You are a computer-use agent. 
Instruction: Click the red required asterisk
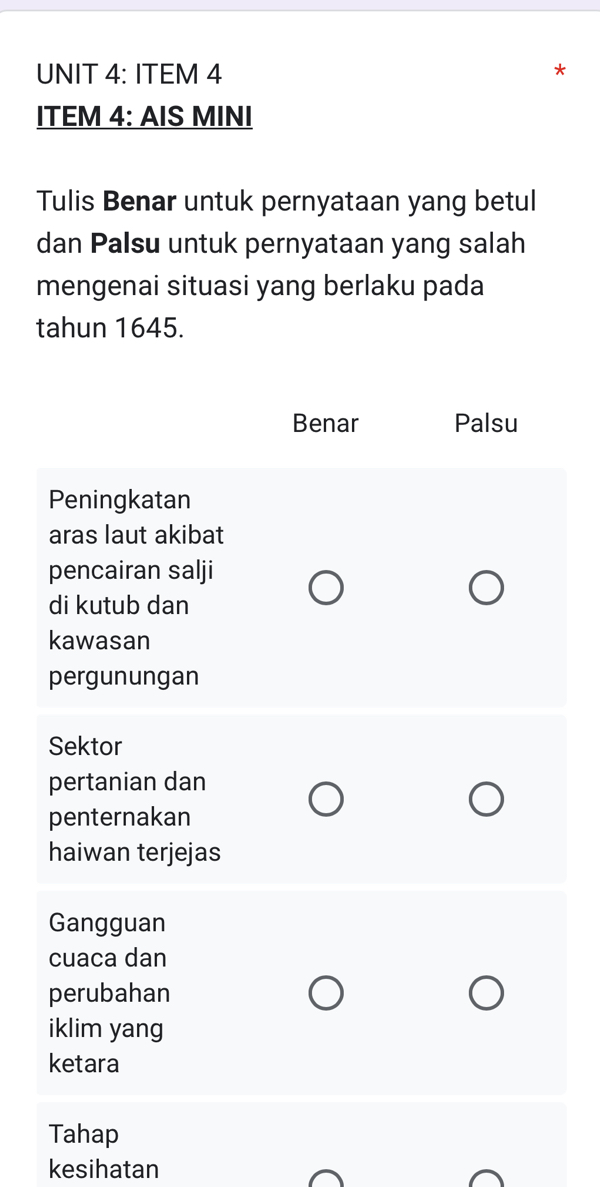pyautogui.click(x=560, y=70)
